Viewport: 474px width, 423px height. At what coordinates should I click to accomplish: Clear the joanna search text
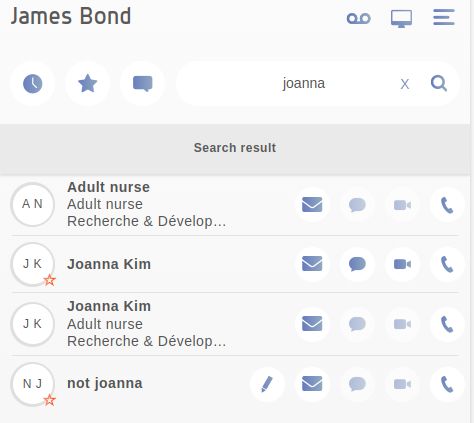tap(405, 84)
